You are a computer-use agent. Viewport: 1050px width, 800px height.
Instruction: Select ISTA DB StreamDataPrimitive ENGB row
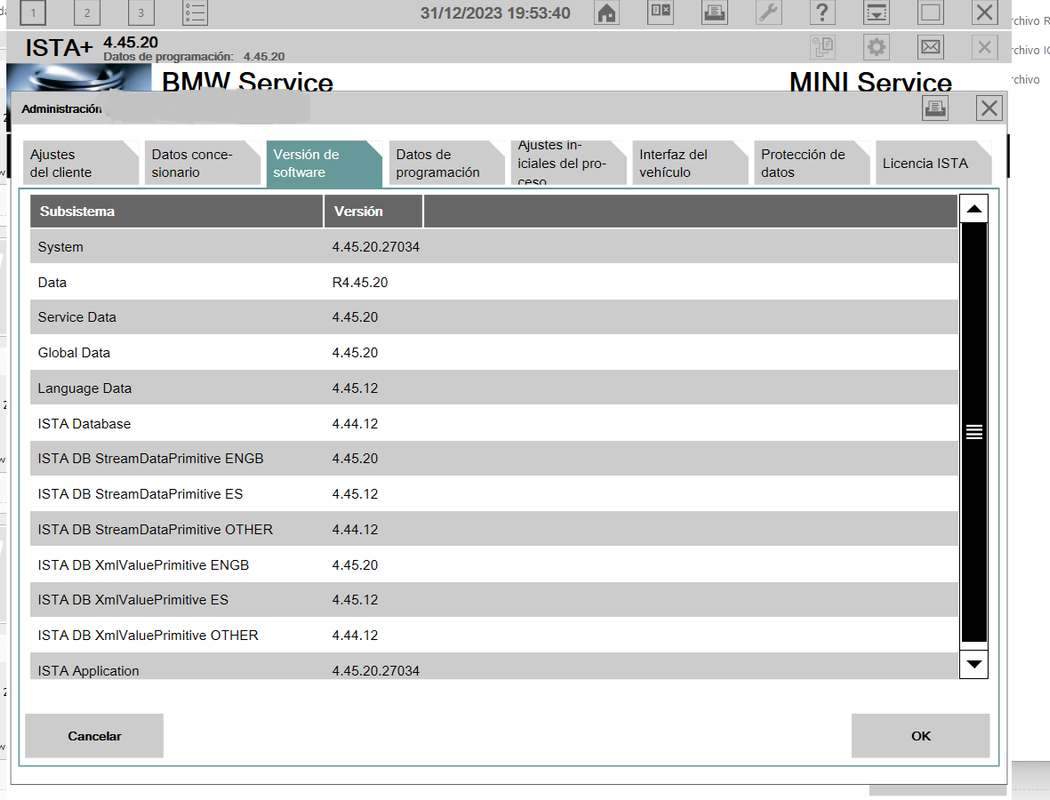(x=494, y=459)
